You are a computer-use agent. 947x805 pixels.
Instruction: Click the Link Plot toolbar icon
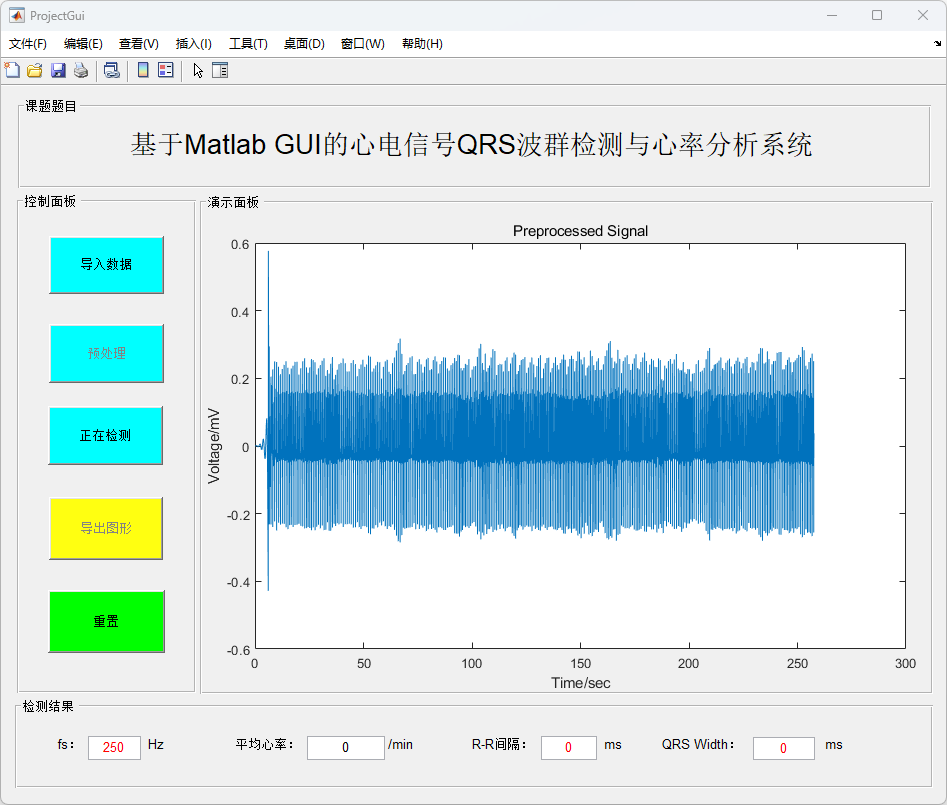[x=112, y=70]
